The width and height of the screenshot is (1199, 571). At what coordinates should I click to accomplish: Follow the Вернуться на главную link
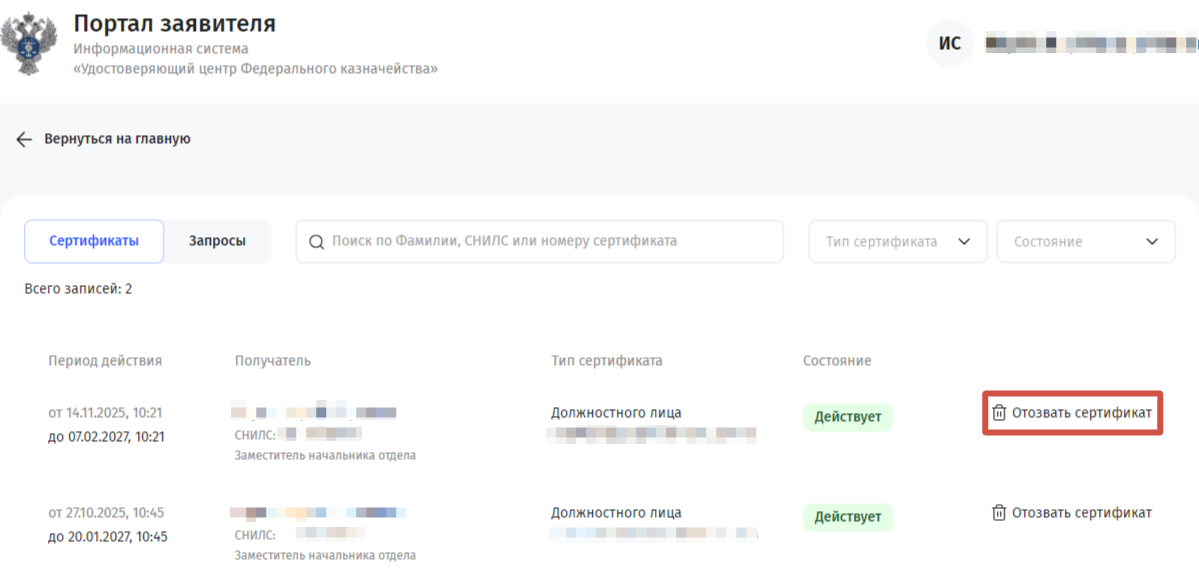click(x=117, y=139)
